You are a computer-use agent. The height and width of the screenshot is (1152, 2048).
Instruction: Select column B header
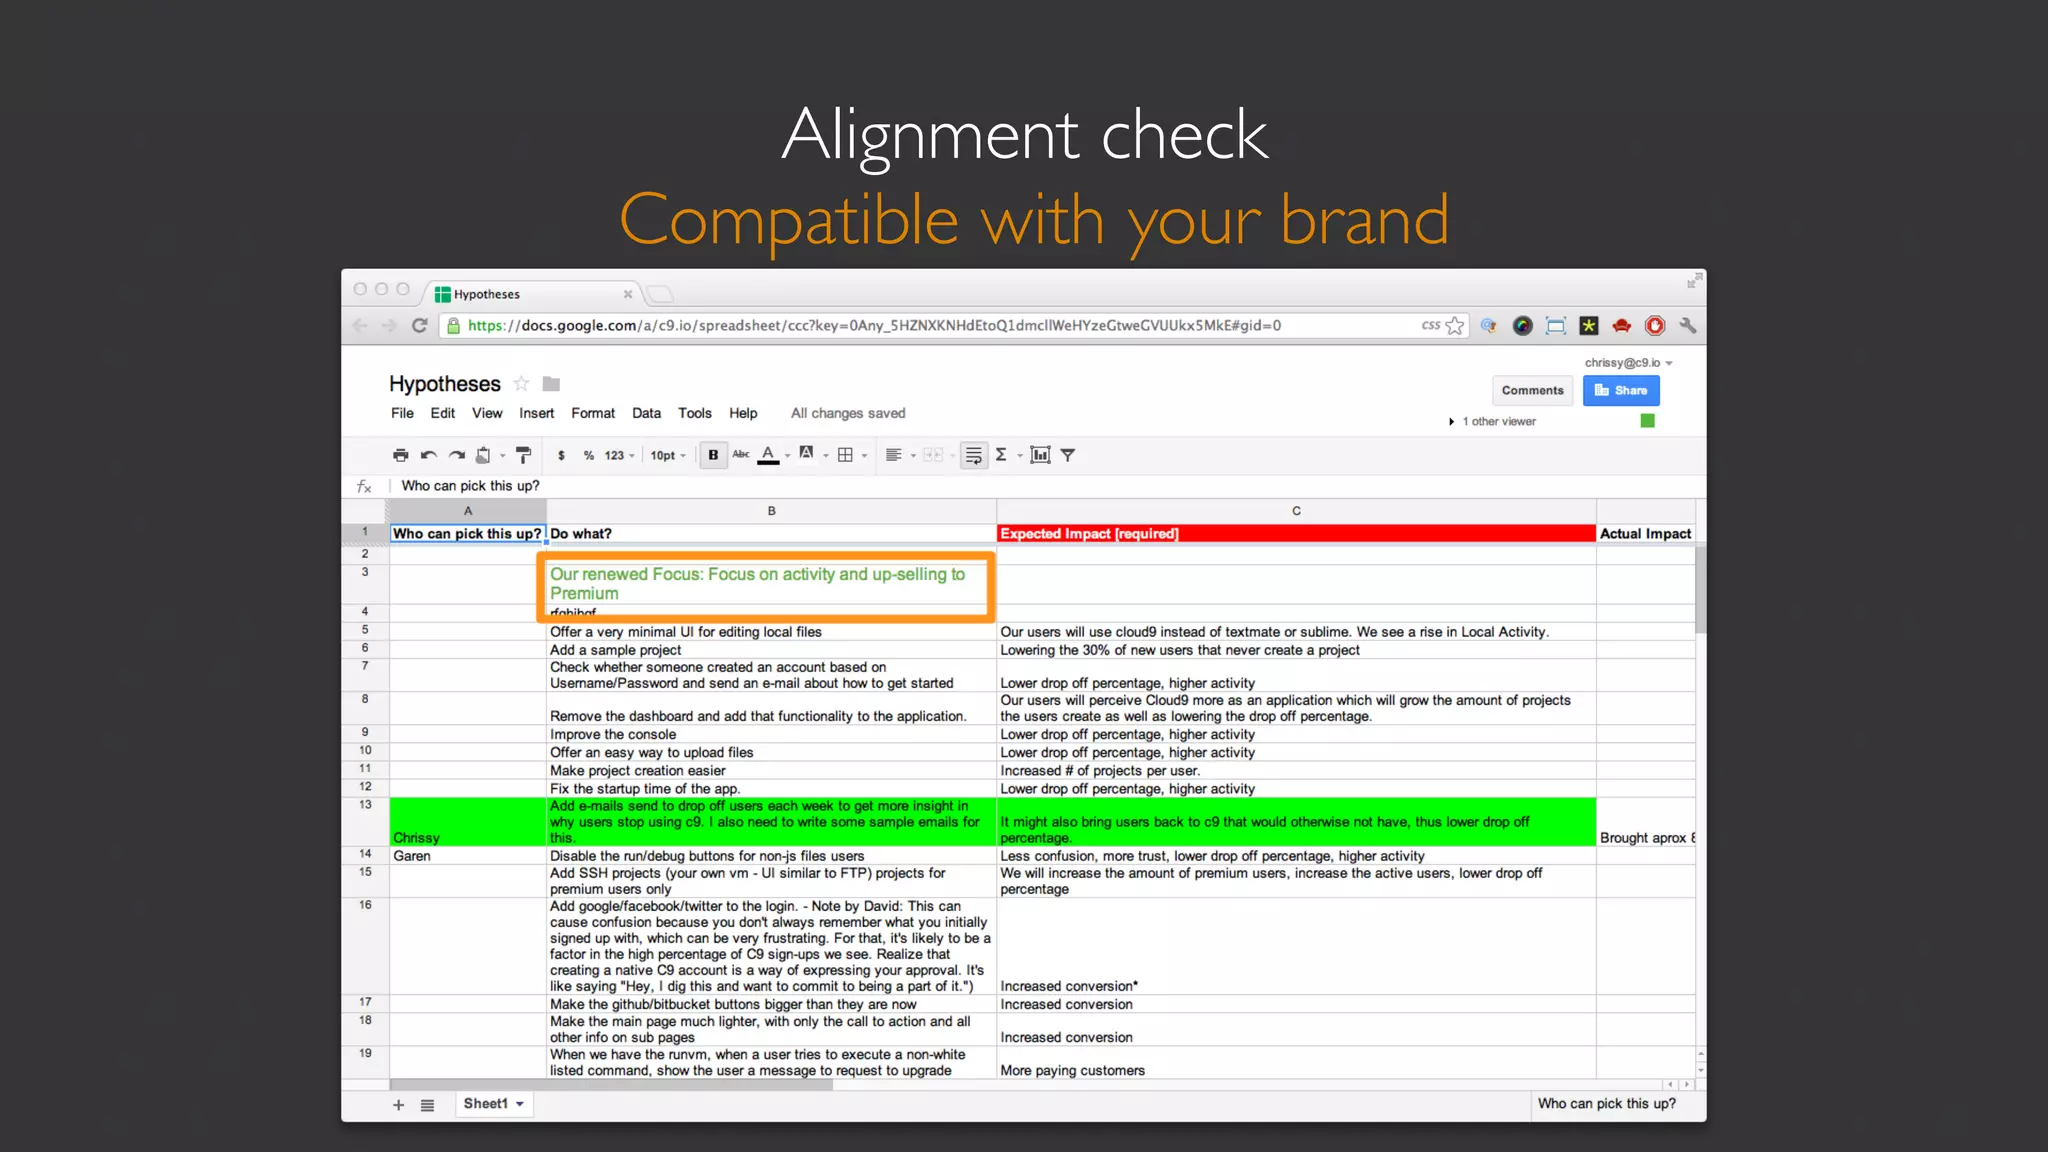[x=771, y=511]
